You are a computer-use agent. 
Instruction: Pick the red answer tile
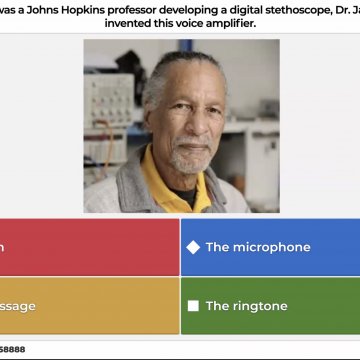(x=90, y=247)
